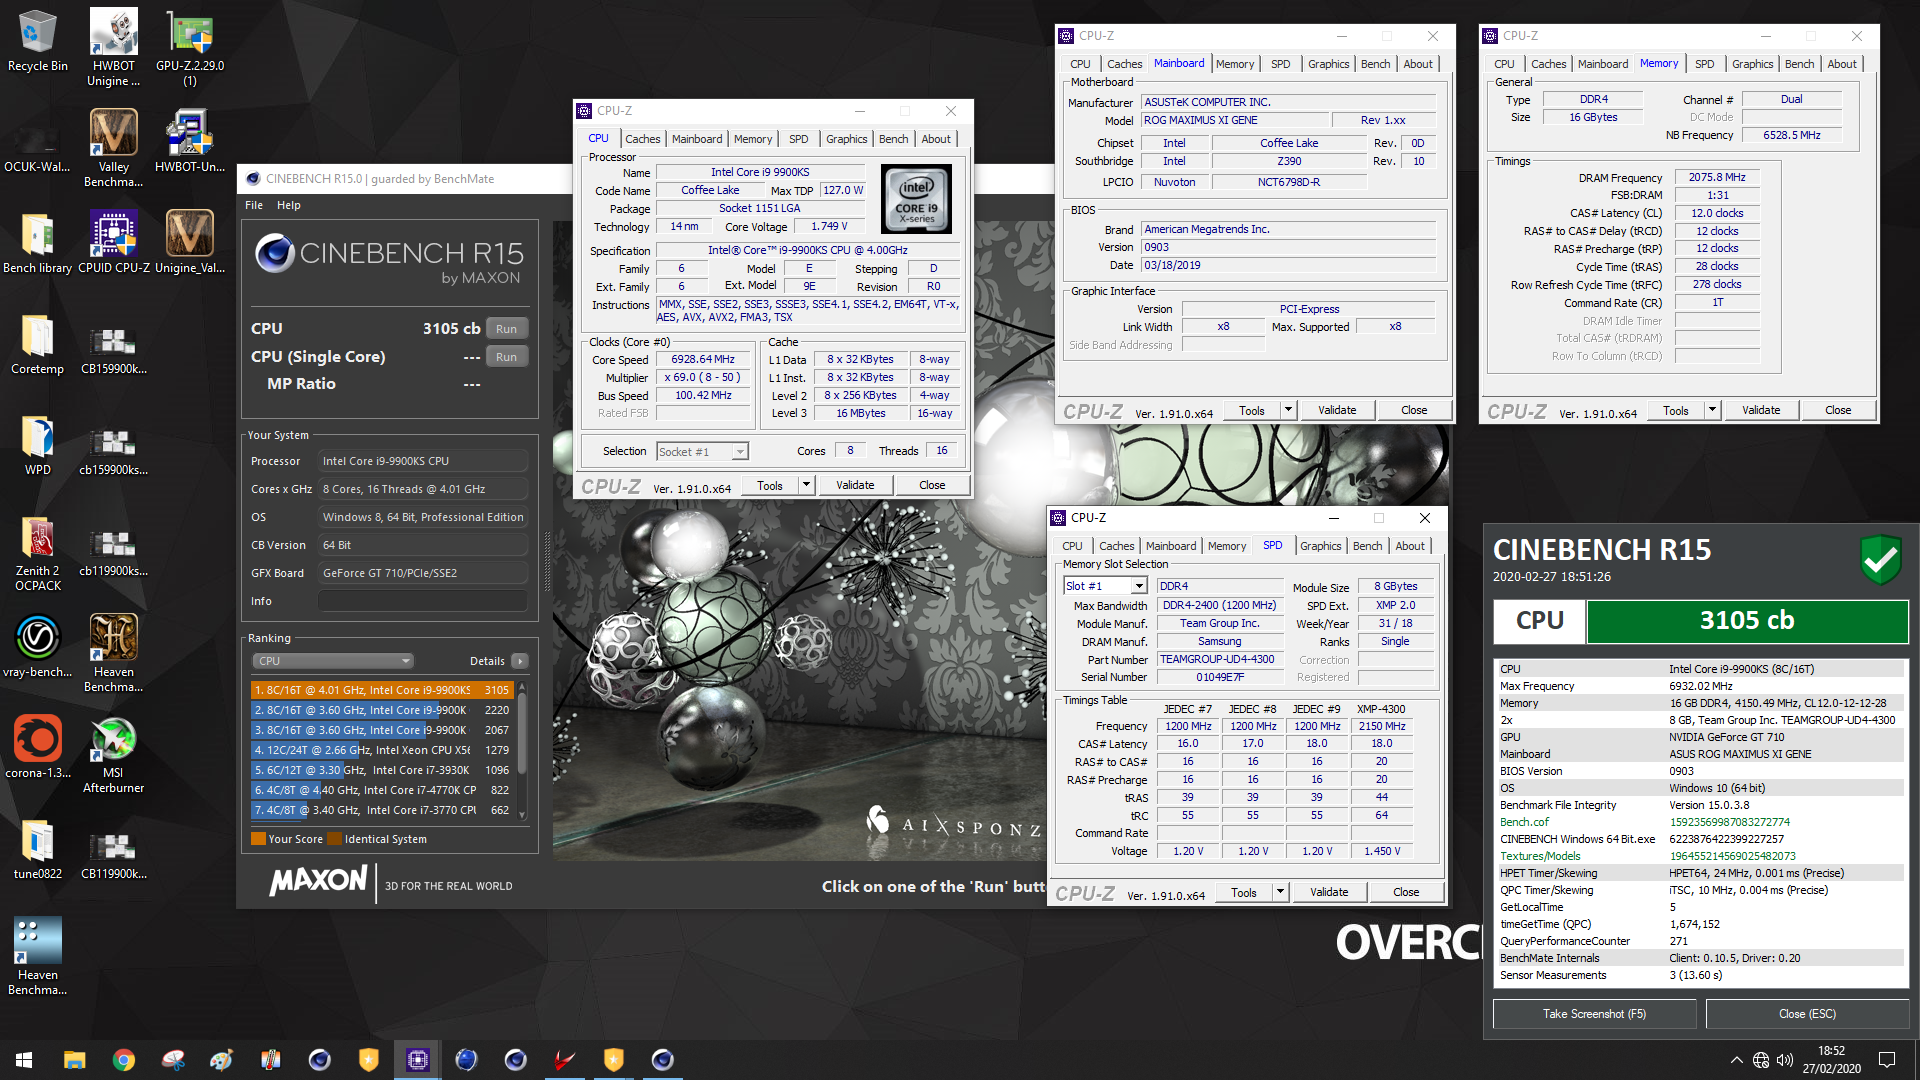Screen dimensions: 1920x1080
Task: Open Tools dropdown arrow in SPD window
Action: pos(1280,892)
